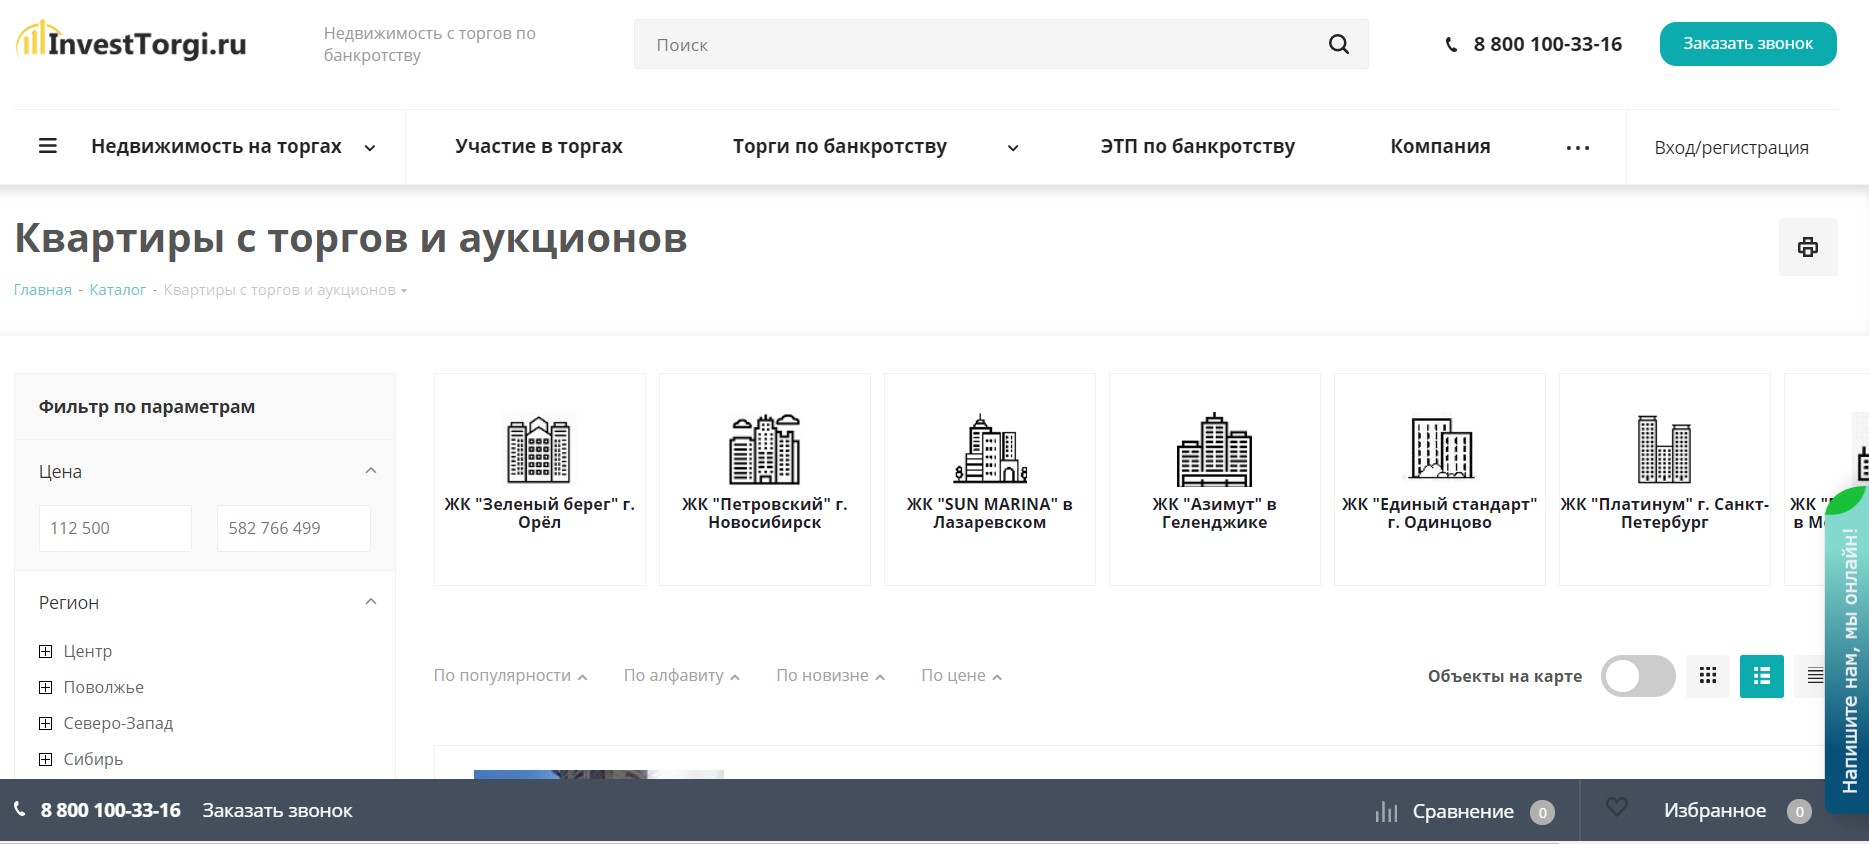Open Избранное in the bottom bar
Image resolution: width=1869 pixels, height=844 pixels.
point(1715,811)
